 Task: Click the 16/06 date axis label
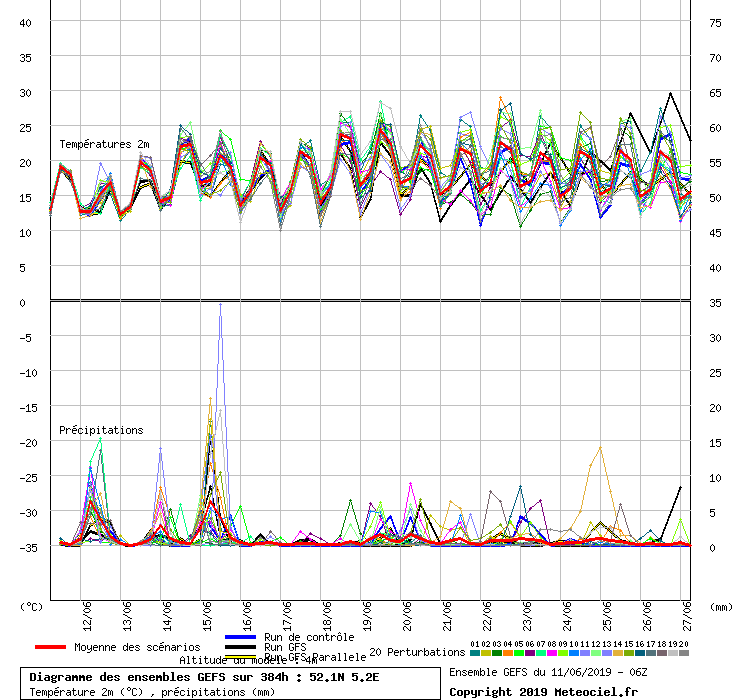(x=247, y=616)
